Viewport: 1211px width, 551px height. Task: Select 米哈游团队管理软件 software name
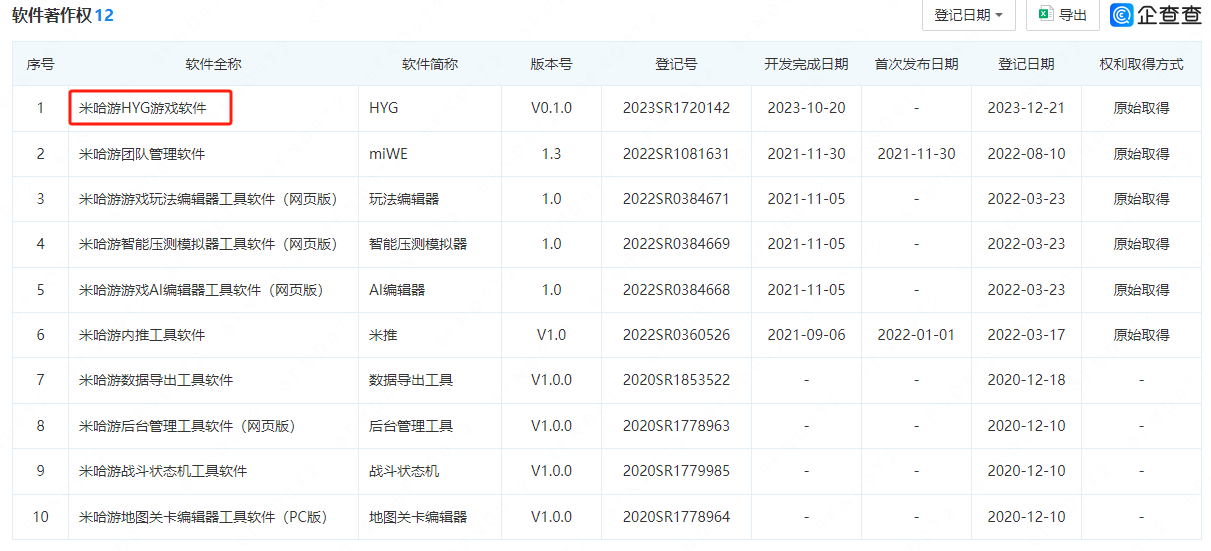pyautogui.click(x=142, y=154)
